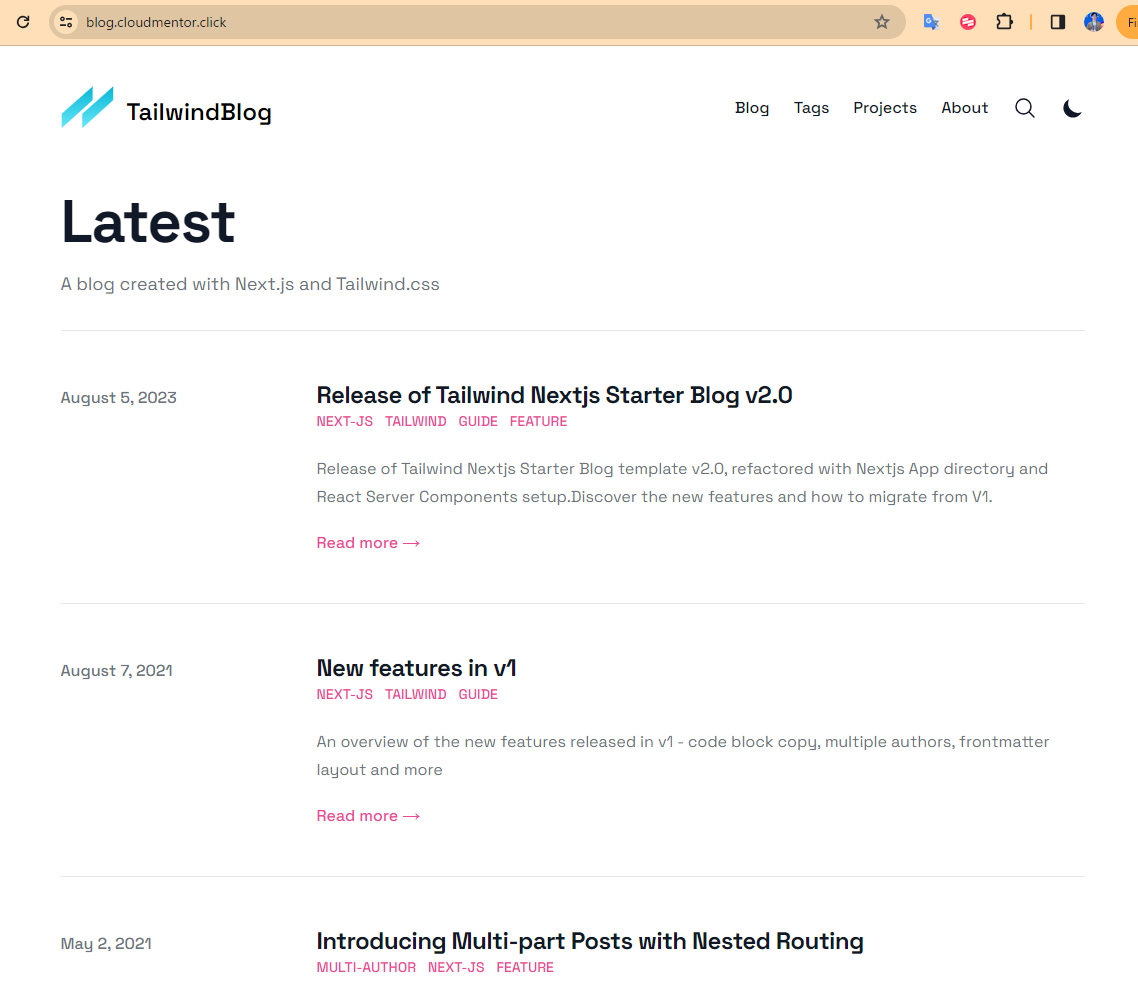This screenshot has height=989, width=1138.
Task: Open Introducing Multi-part Posts with Nested Routing
Action: click(x=589, y=941)
